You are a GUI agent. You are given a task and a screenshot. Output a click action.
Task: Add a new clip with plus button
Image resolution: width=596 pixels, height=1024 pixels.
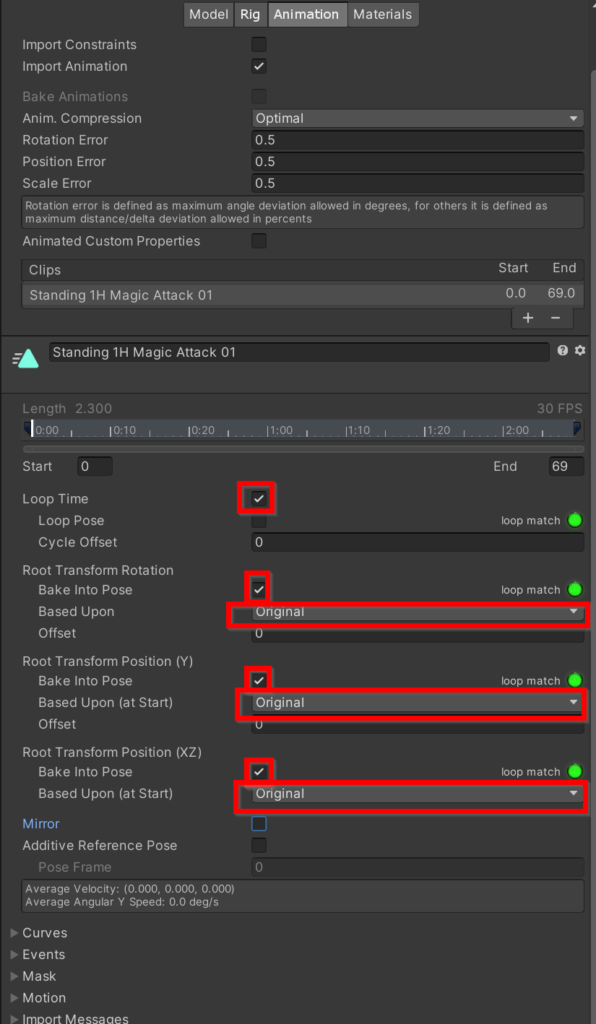[528, 318]
